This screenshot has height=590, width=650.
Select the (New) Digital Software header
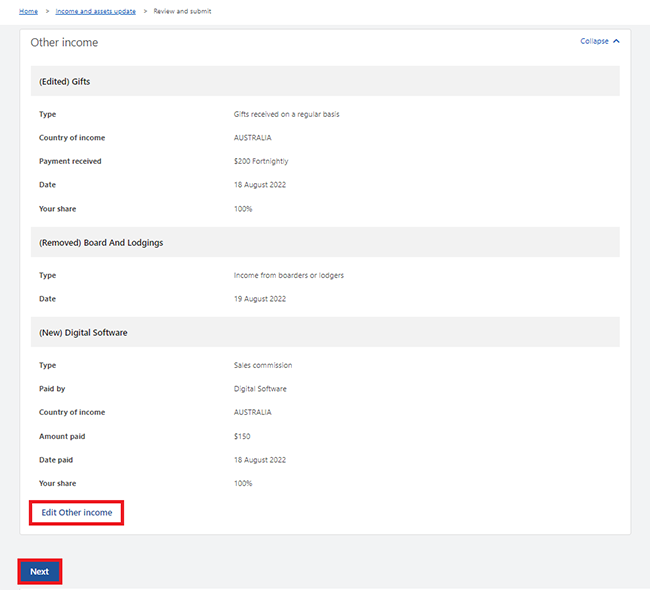pyautogui.click(x=325, y=332)
